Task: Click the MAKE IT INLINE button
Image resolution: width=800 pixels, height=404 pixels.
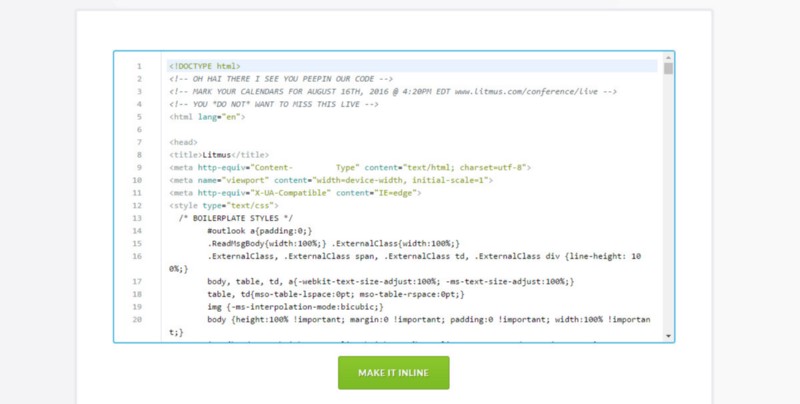Action: tap(393, 373)
